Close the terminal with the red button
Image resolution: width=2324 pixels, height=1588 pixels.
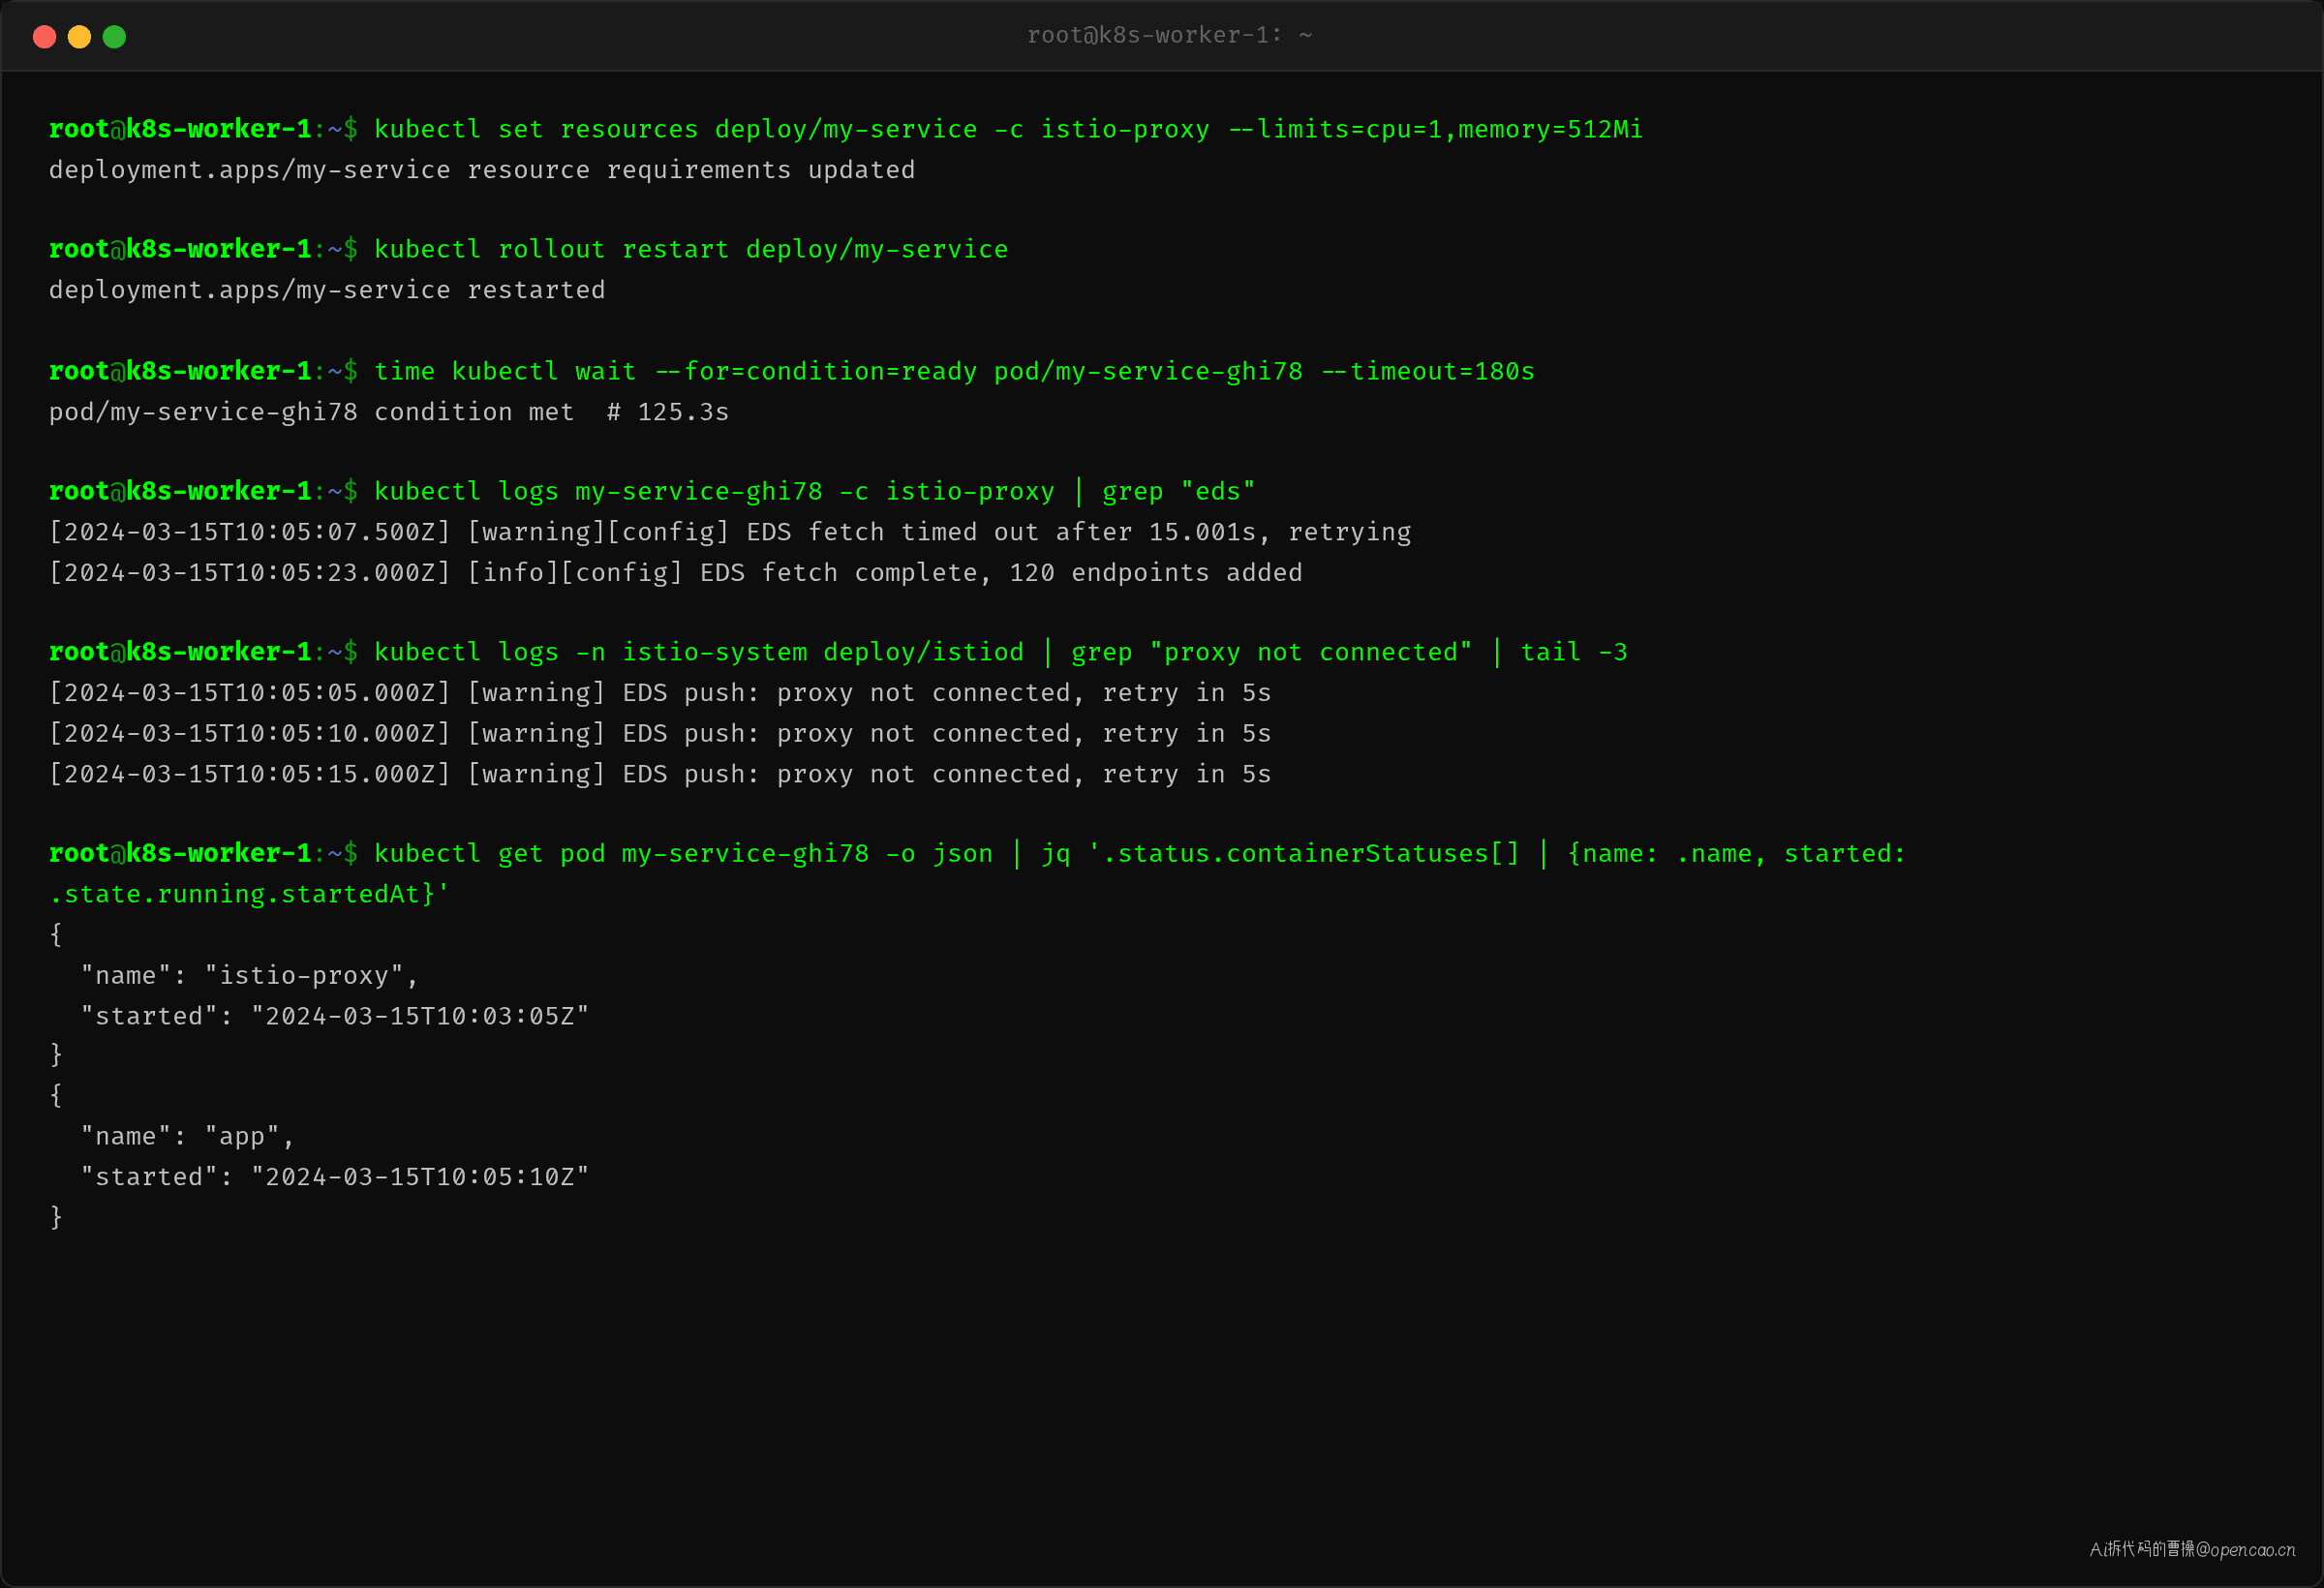tap(44, 37)
